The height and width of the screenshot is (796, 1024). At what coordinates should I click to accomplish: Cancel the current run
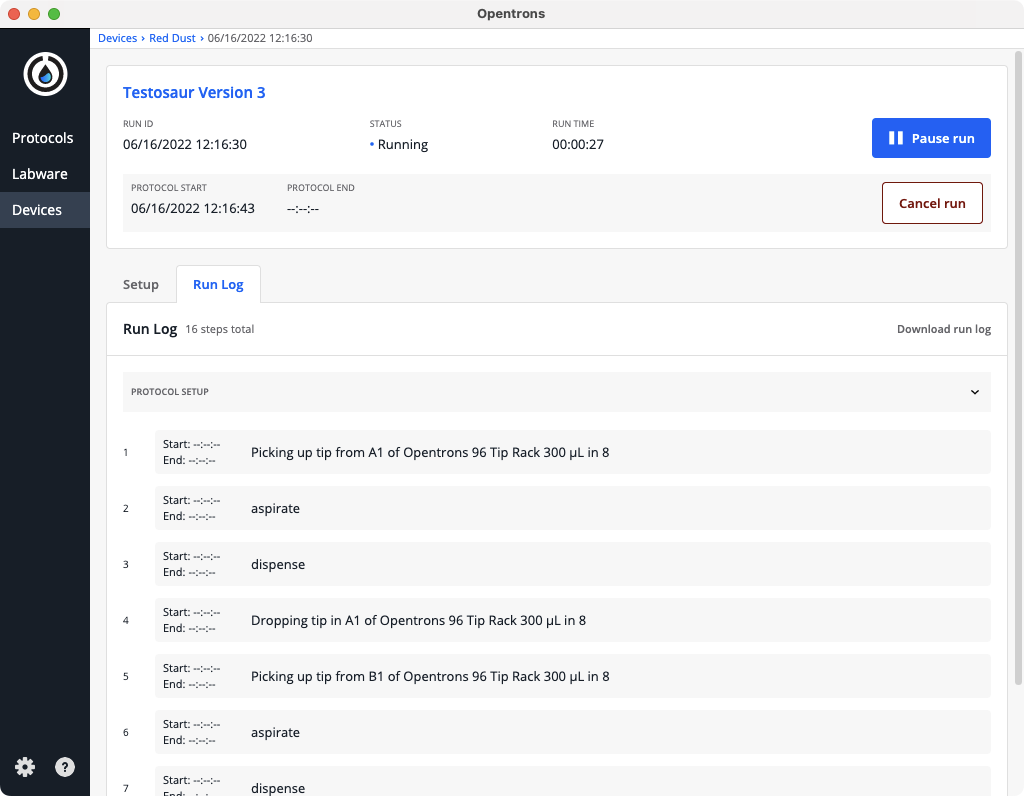point(932,203)
